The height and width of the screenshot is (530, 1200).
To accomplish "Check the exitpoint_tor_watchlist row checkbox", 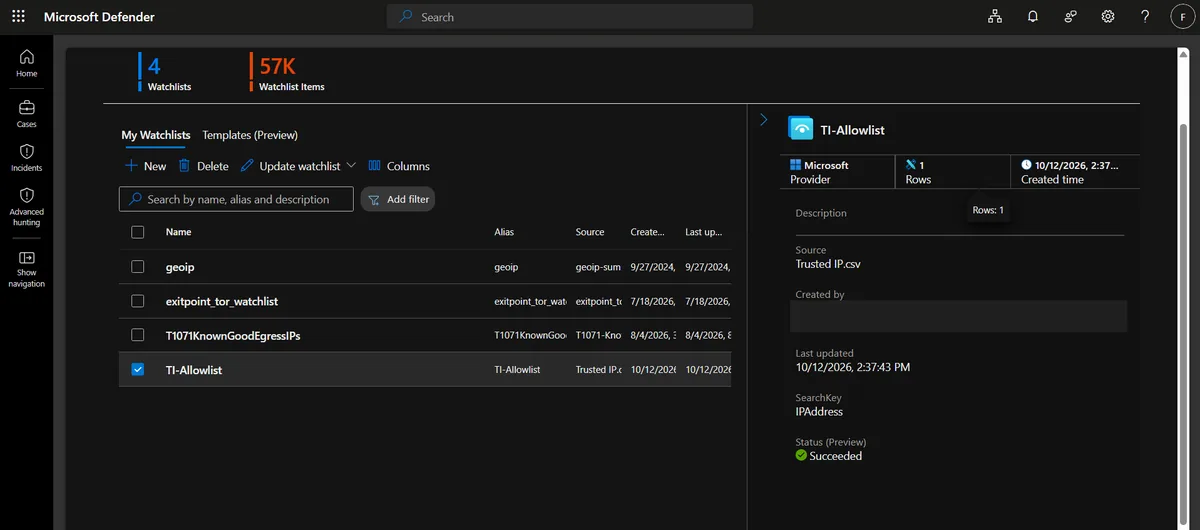I will coord(138,301).
